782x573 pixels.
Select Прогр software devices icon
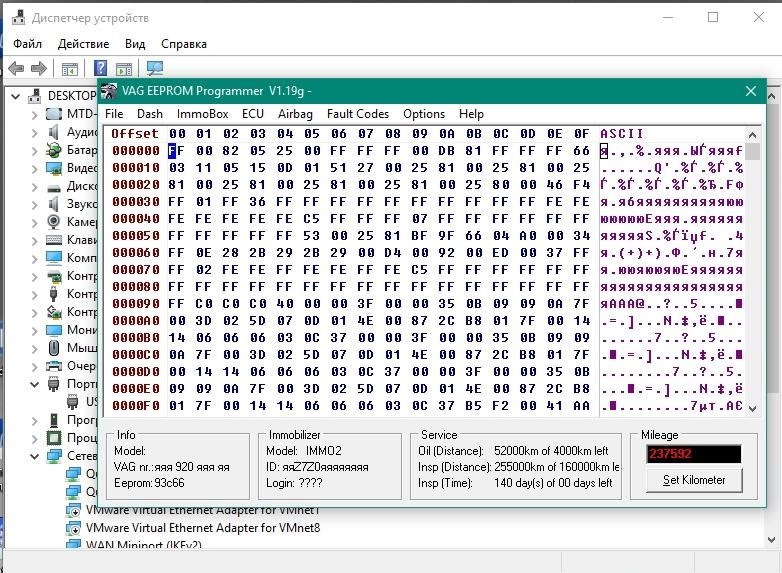tap(54, 420)
